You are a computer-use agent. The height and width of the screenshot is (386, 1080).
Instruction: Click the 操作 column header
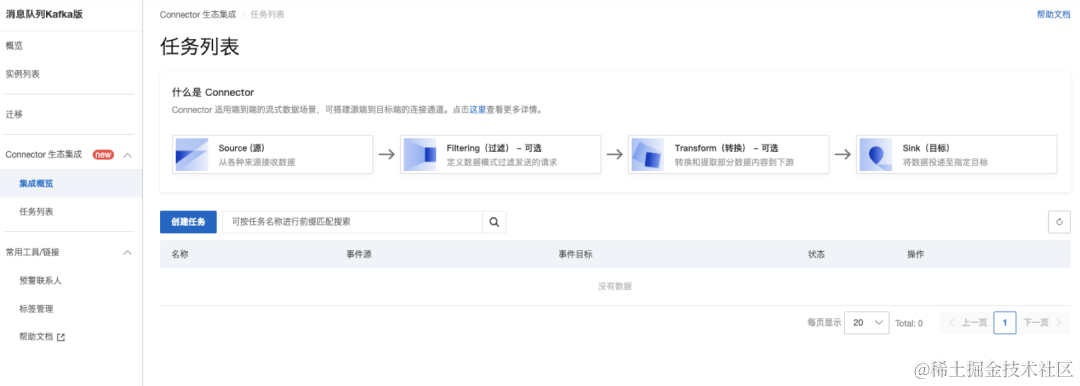click(915, 254)
